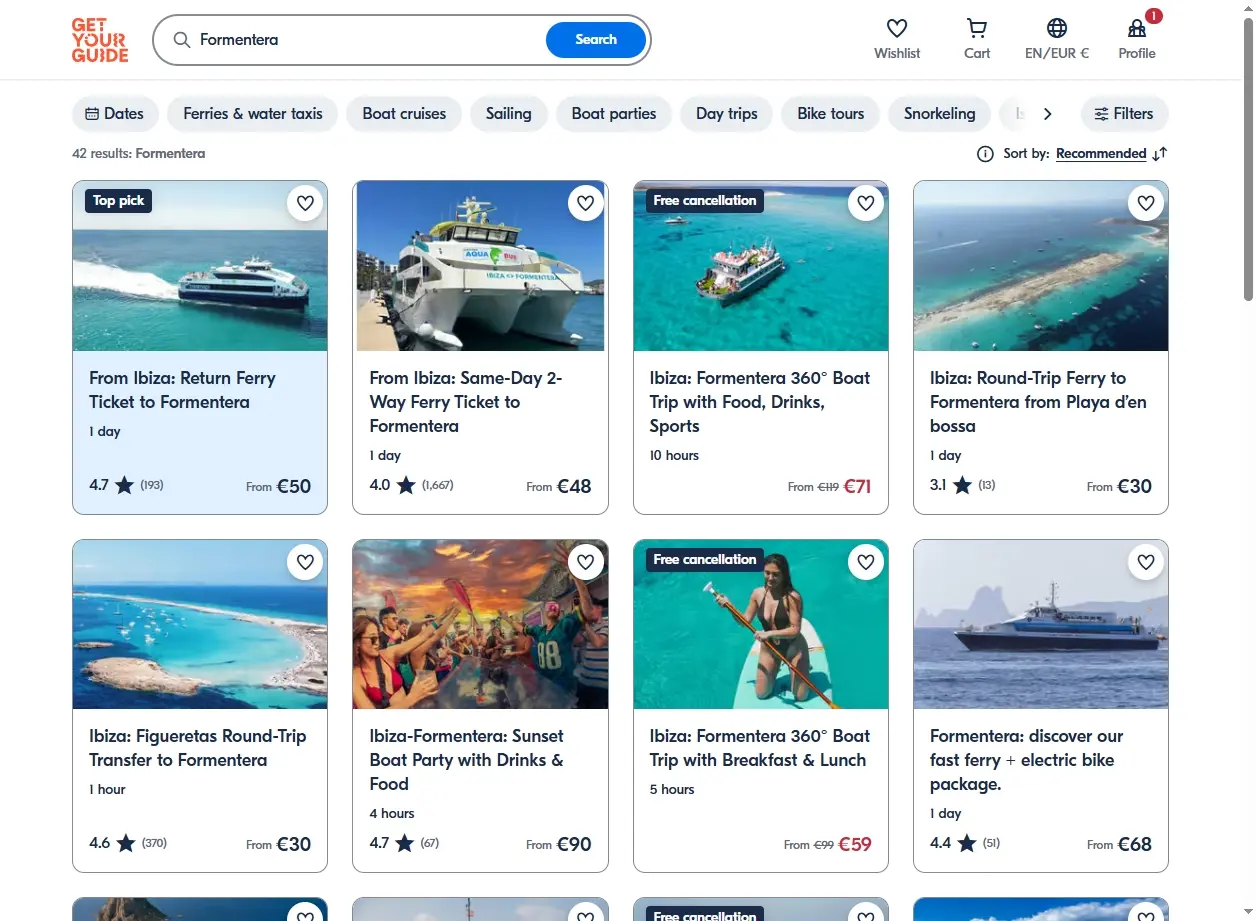
Task: Open fast ferry + electric bike package title
Action: tap(1027, 760)
